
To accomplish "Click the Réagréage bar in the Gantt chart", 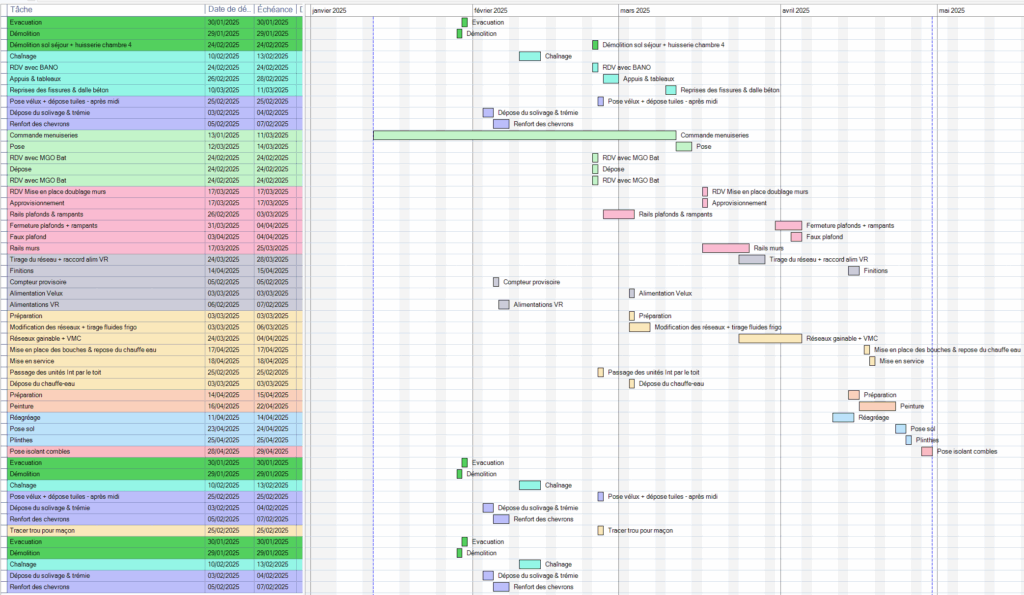I will click(843, 417).
